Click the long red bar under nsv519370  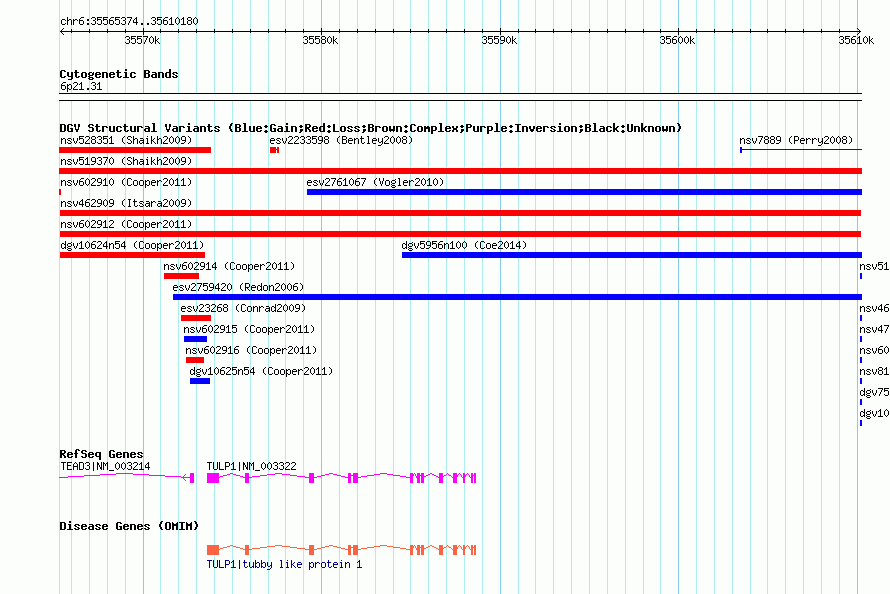pyautogui.click(x=460, y=171)
